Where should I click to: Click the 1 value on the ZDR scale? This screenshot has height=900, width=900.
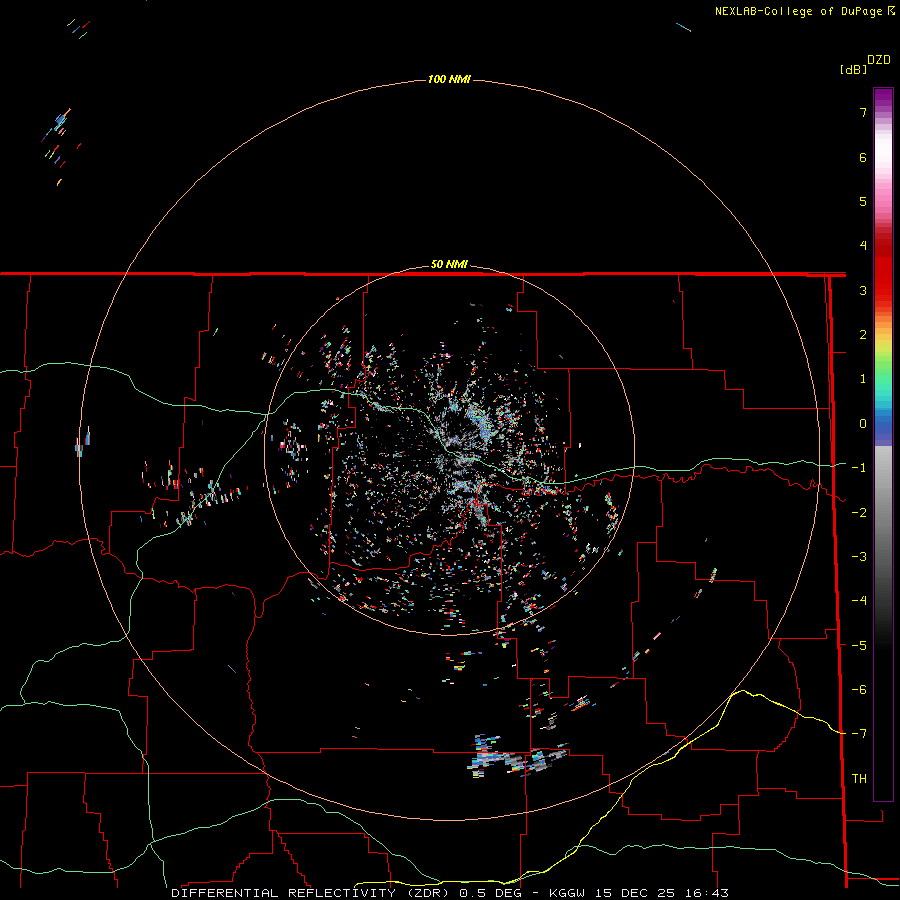coord(863,379)
